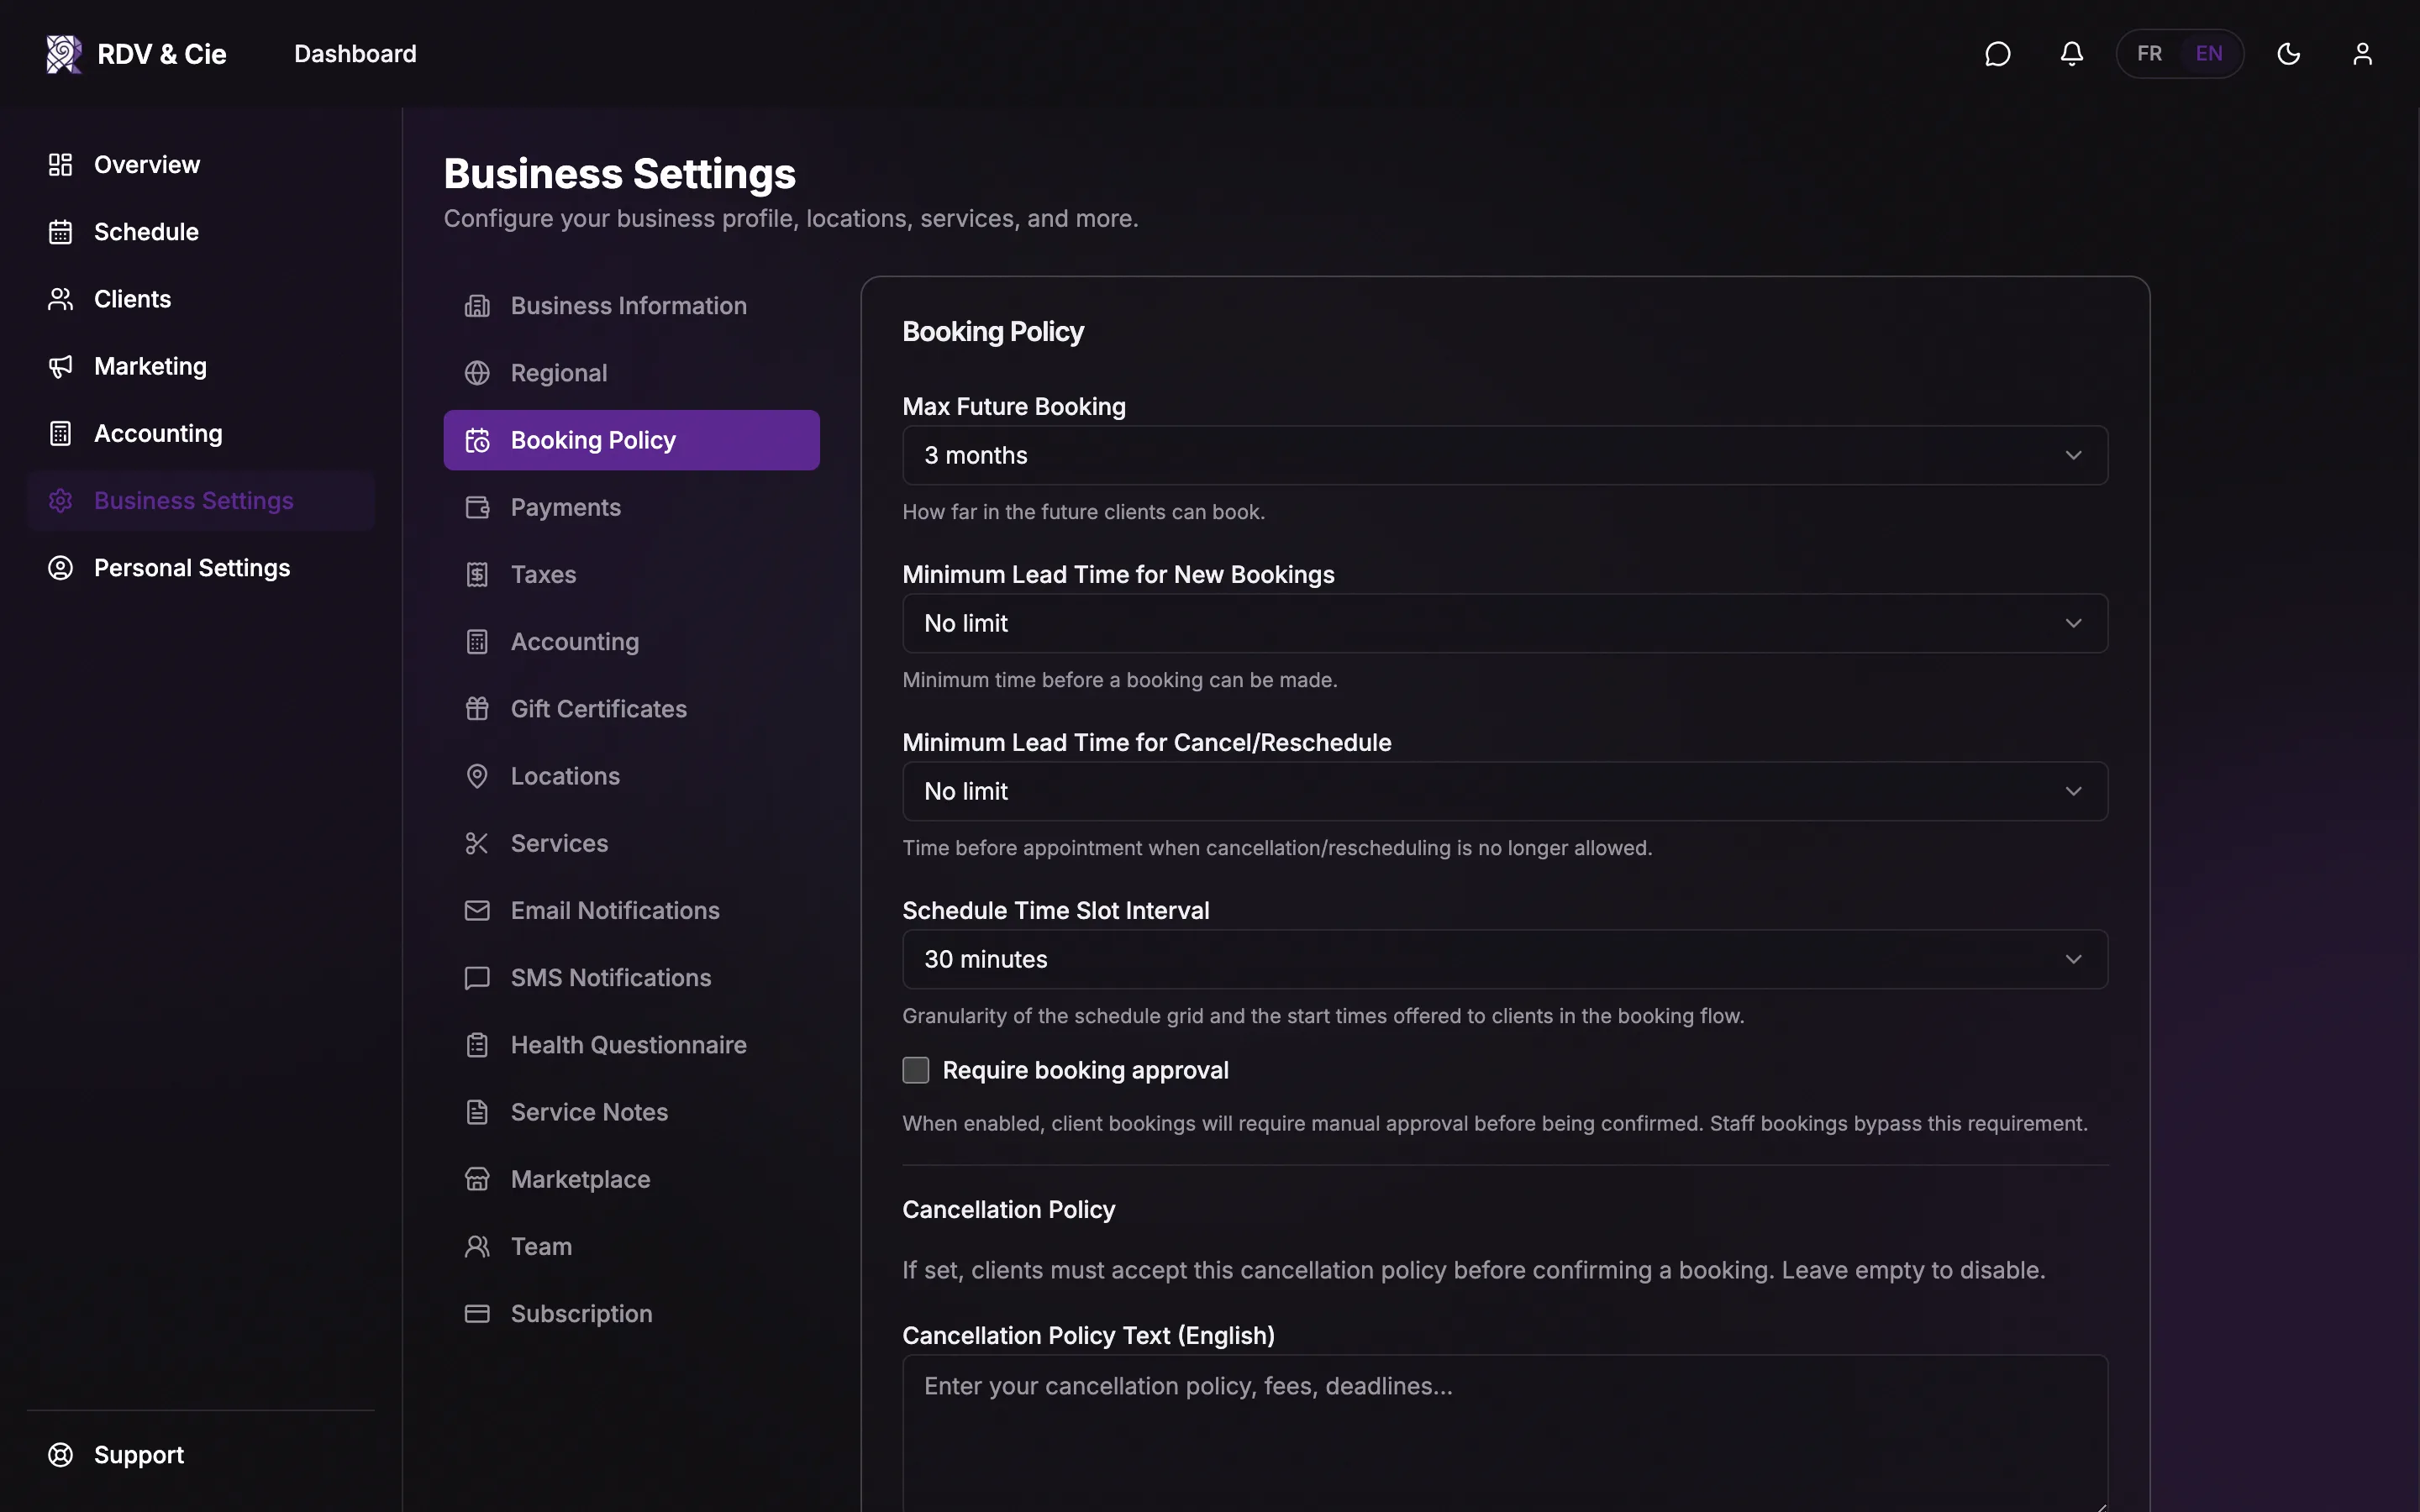Image resolution: width=2420 pixels, height=1512 pixels.
Task: Go to the Clients sidebar page
Action: click(x=200, y=299)
